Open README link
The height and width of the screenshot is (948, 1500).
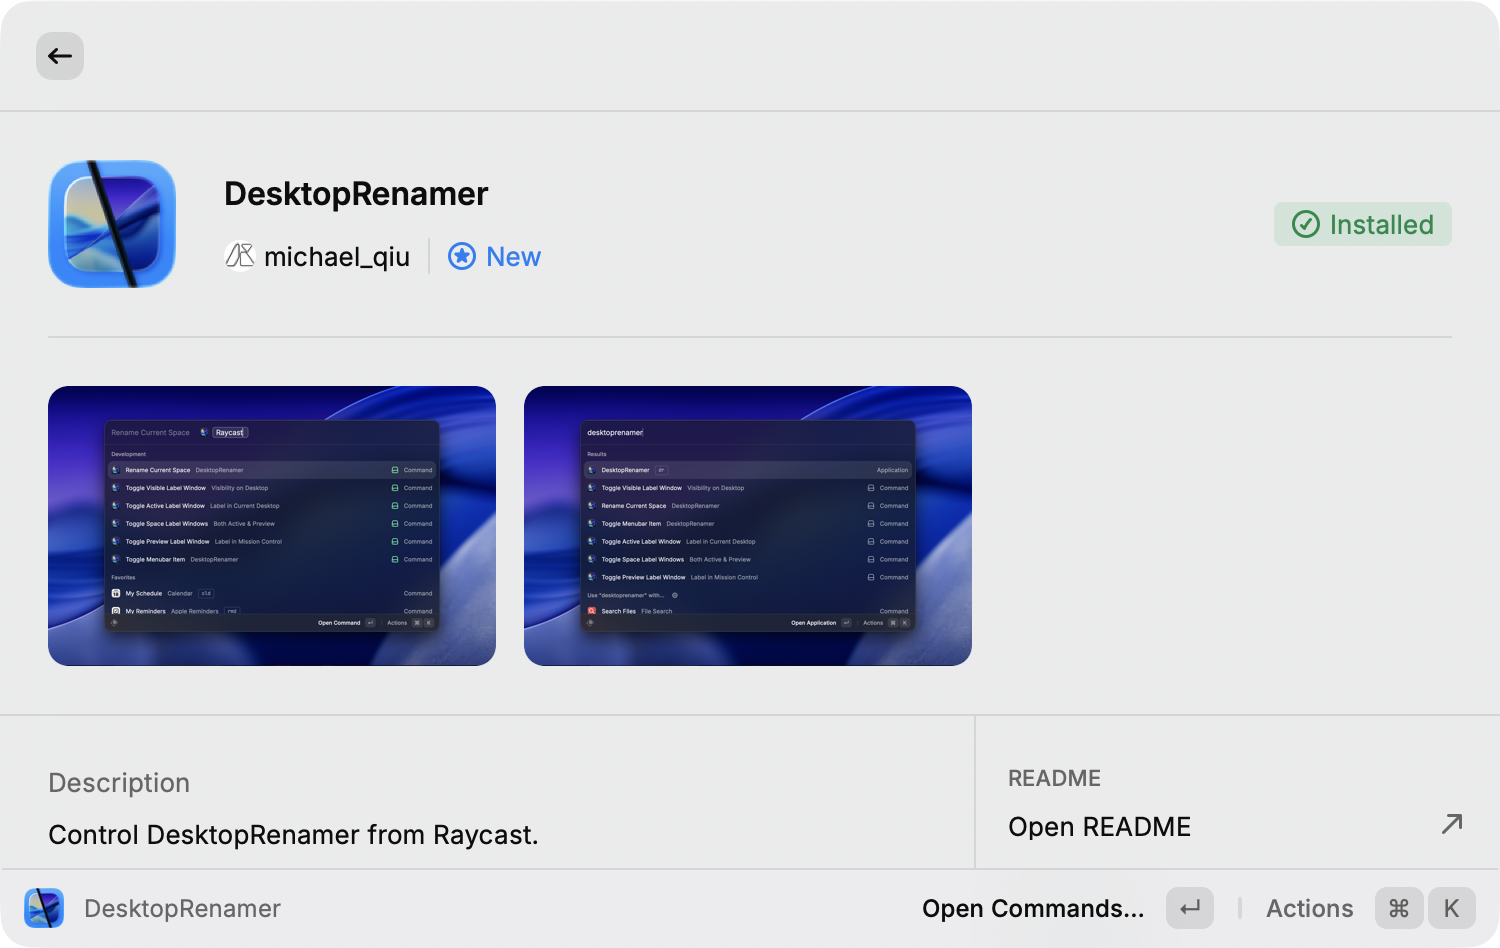click(1100, 827)
